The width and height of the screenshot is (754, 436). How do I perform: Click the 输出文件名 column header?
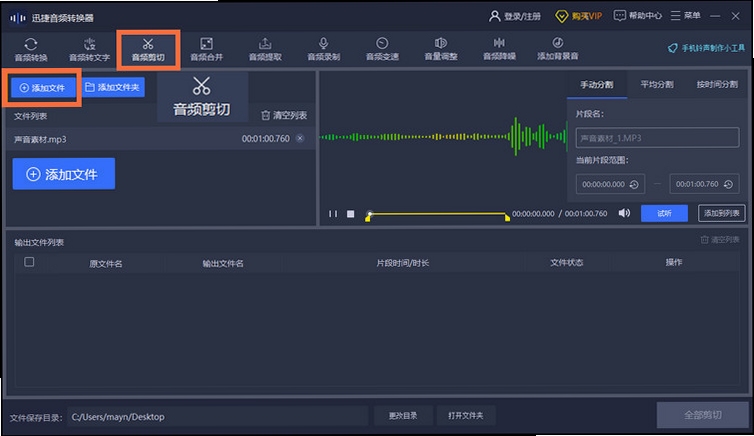click(x=223, y=263)
